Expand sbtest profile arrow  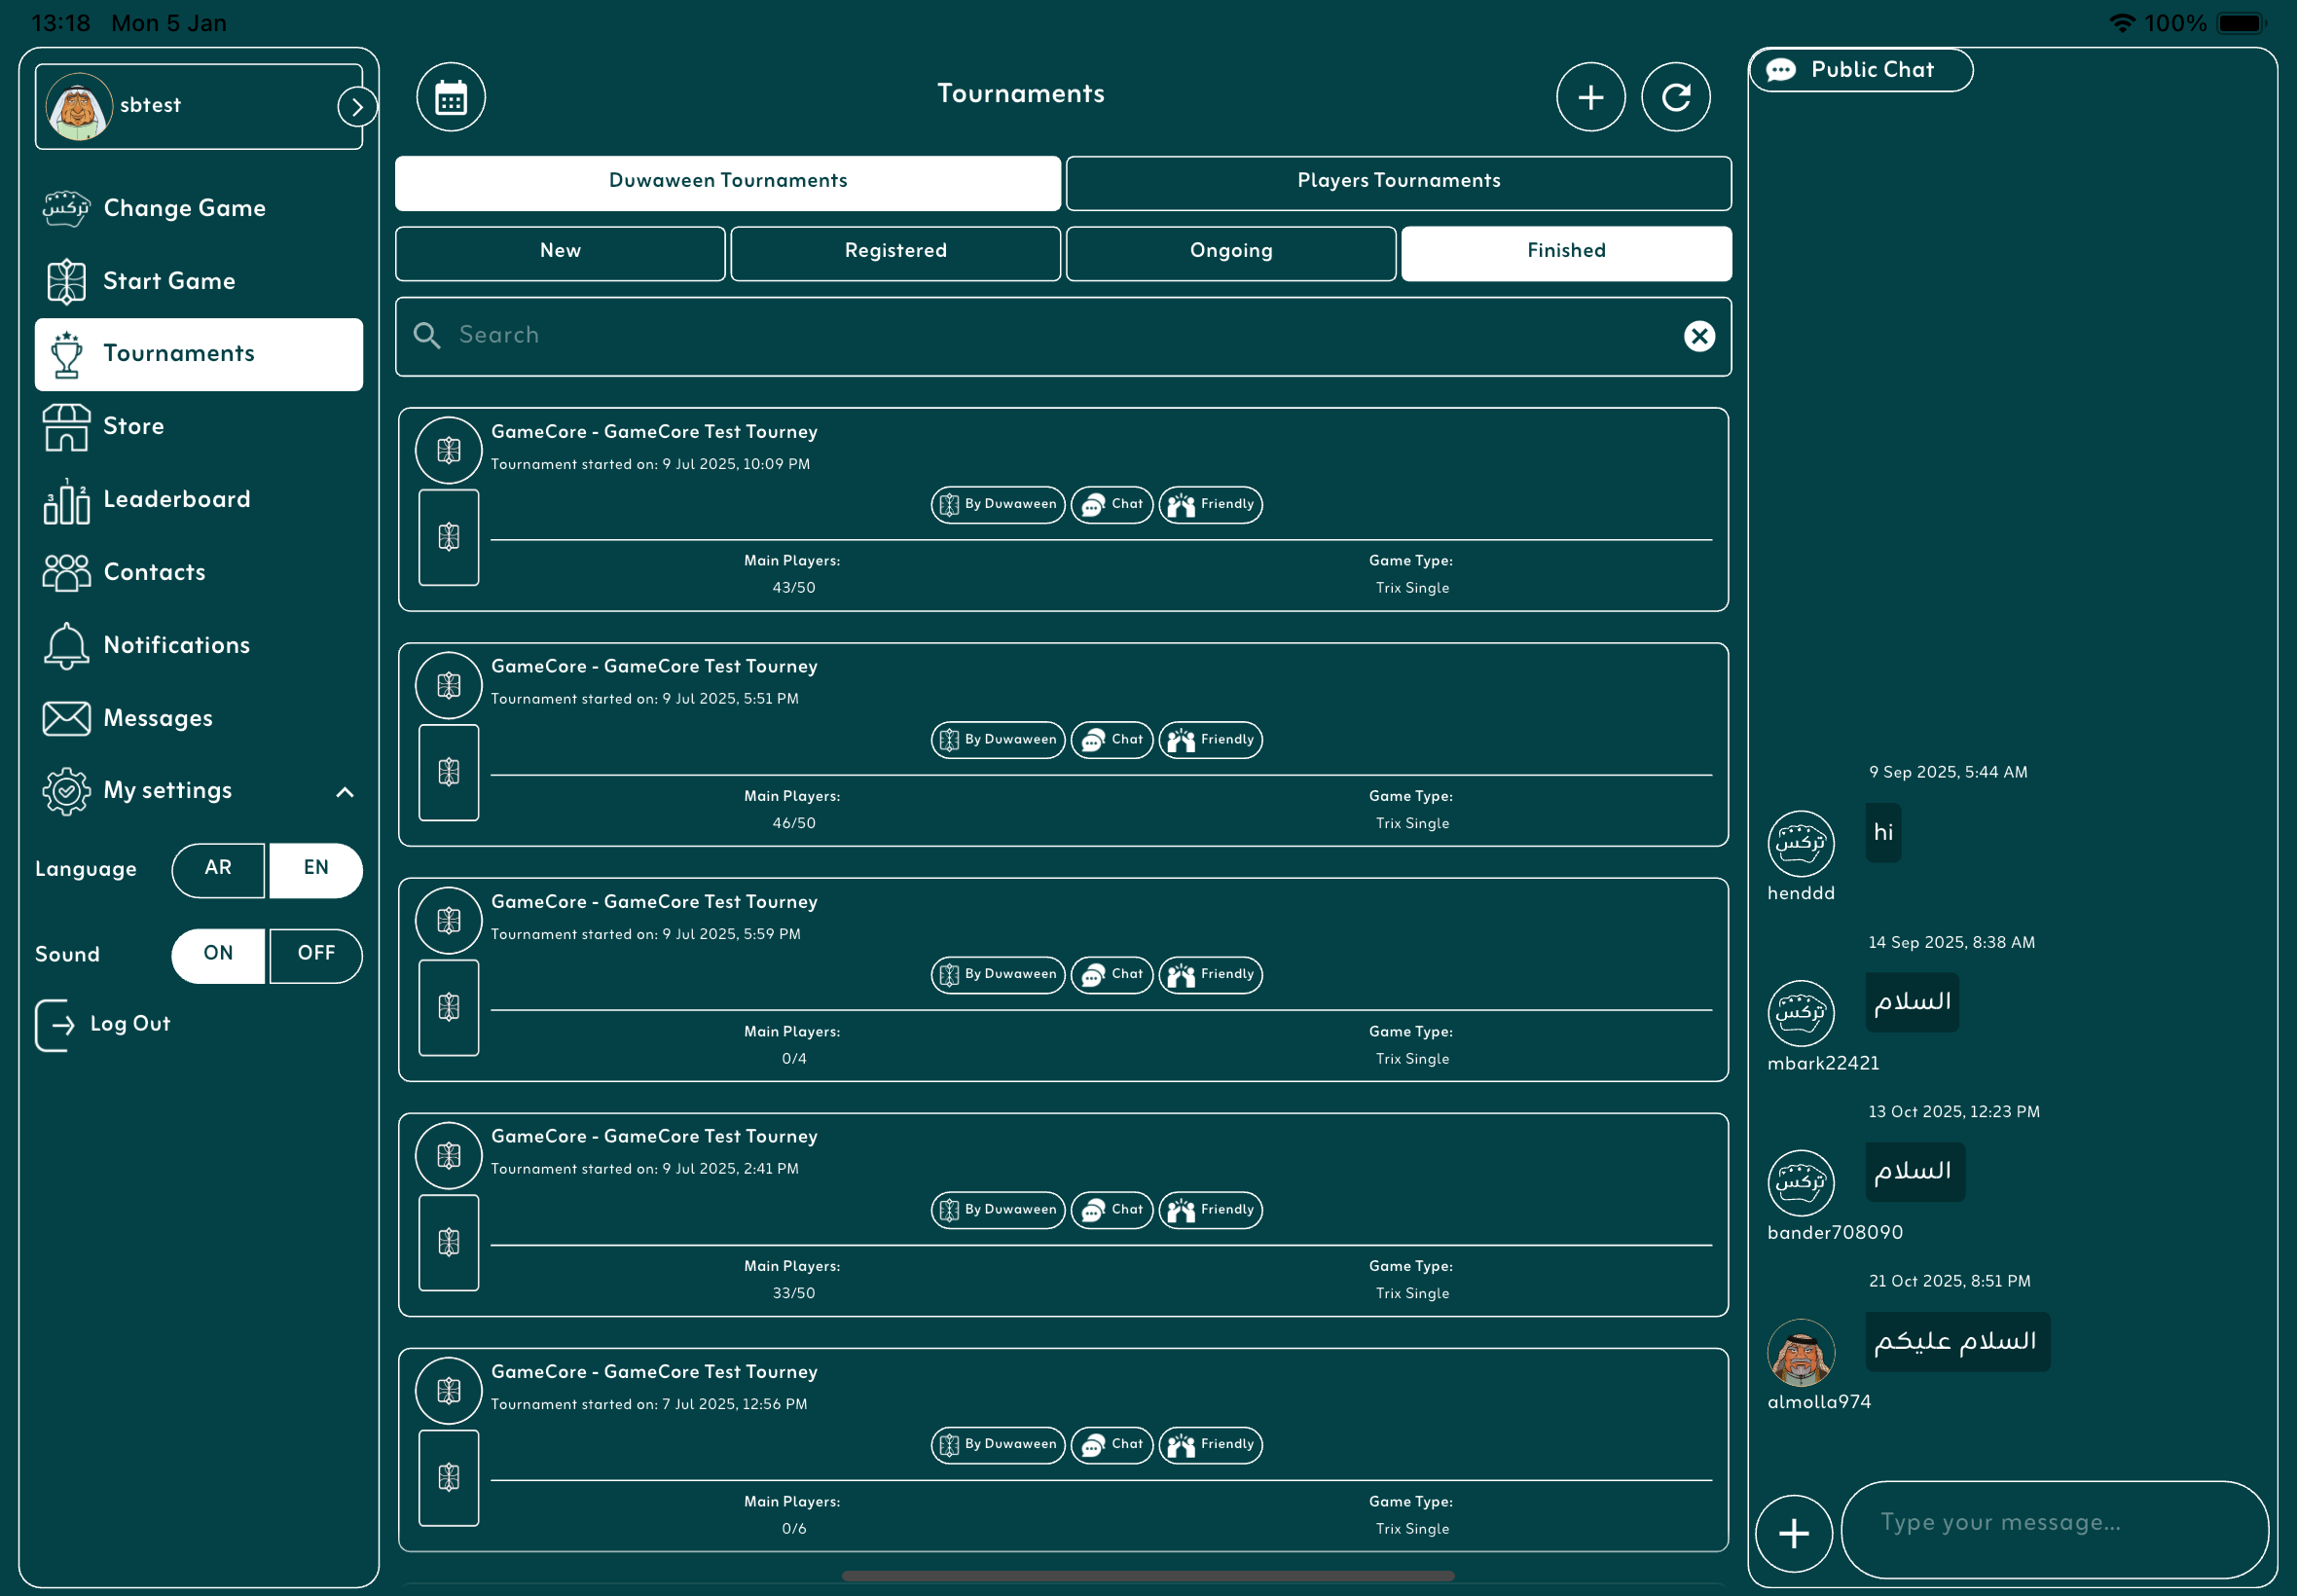click(356, 107)
